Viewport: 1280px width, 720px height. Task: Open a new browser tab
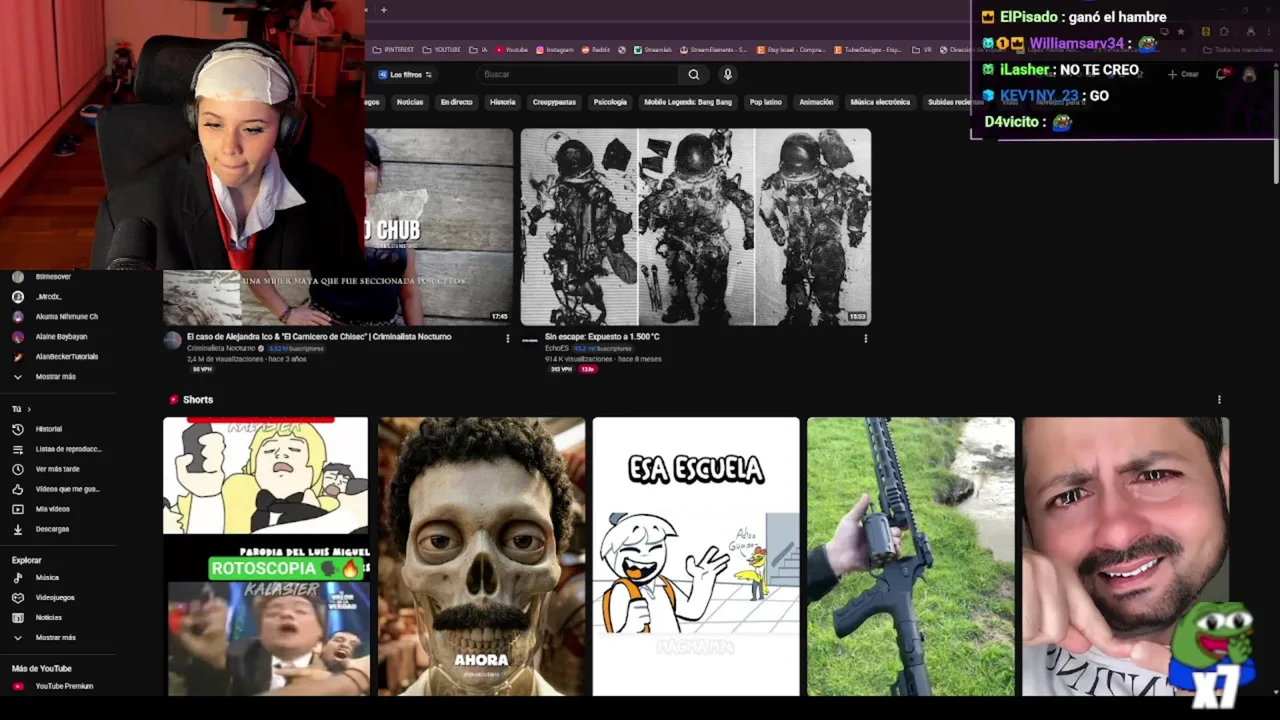383,10
